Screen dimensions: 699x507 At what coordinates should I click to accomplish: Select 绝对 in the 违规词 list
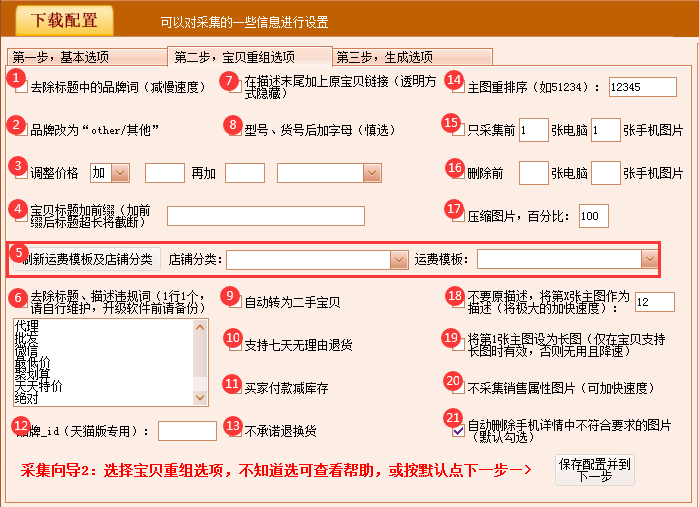(27, 398)
